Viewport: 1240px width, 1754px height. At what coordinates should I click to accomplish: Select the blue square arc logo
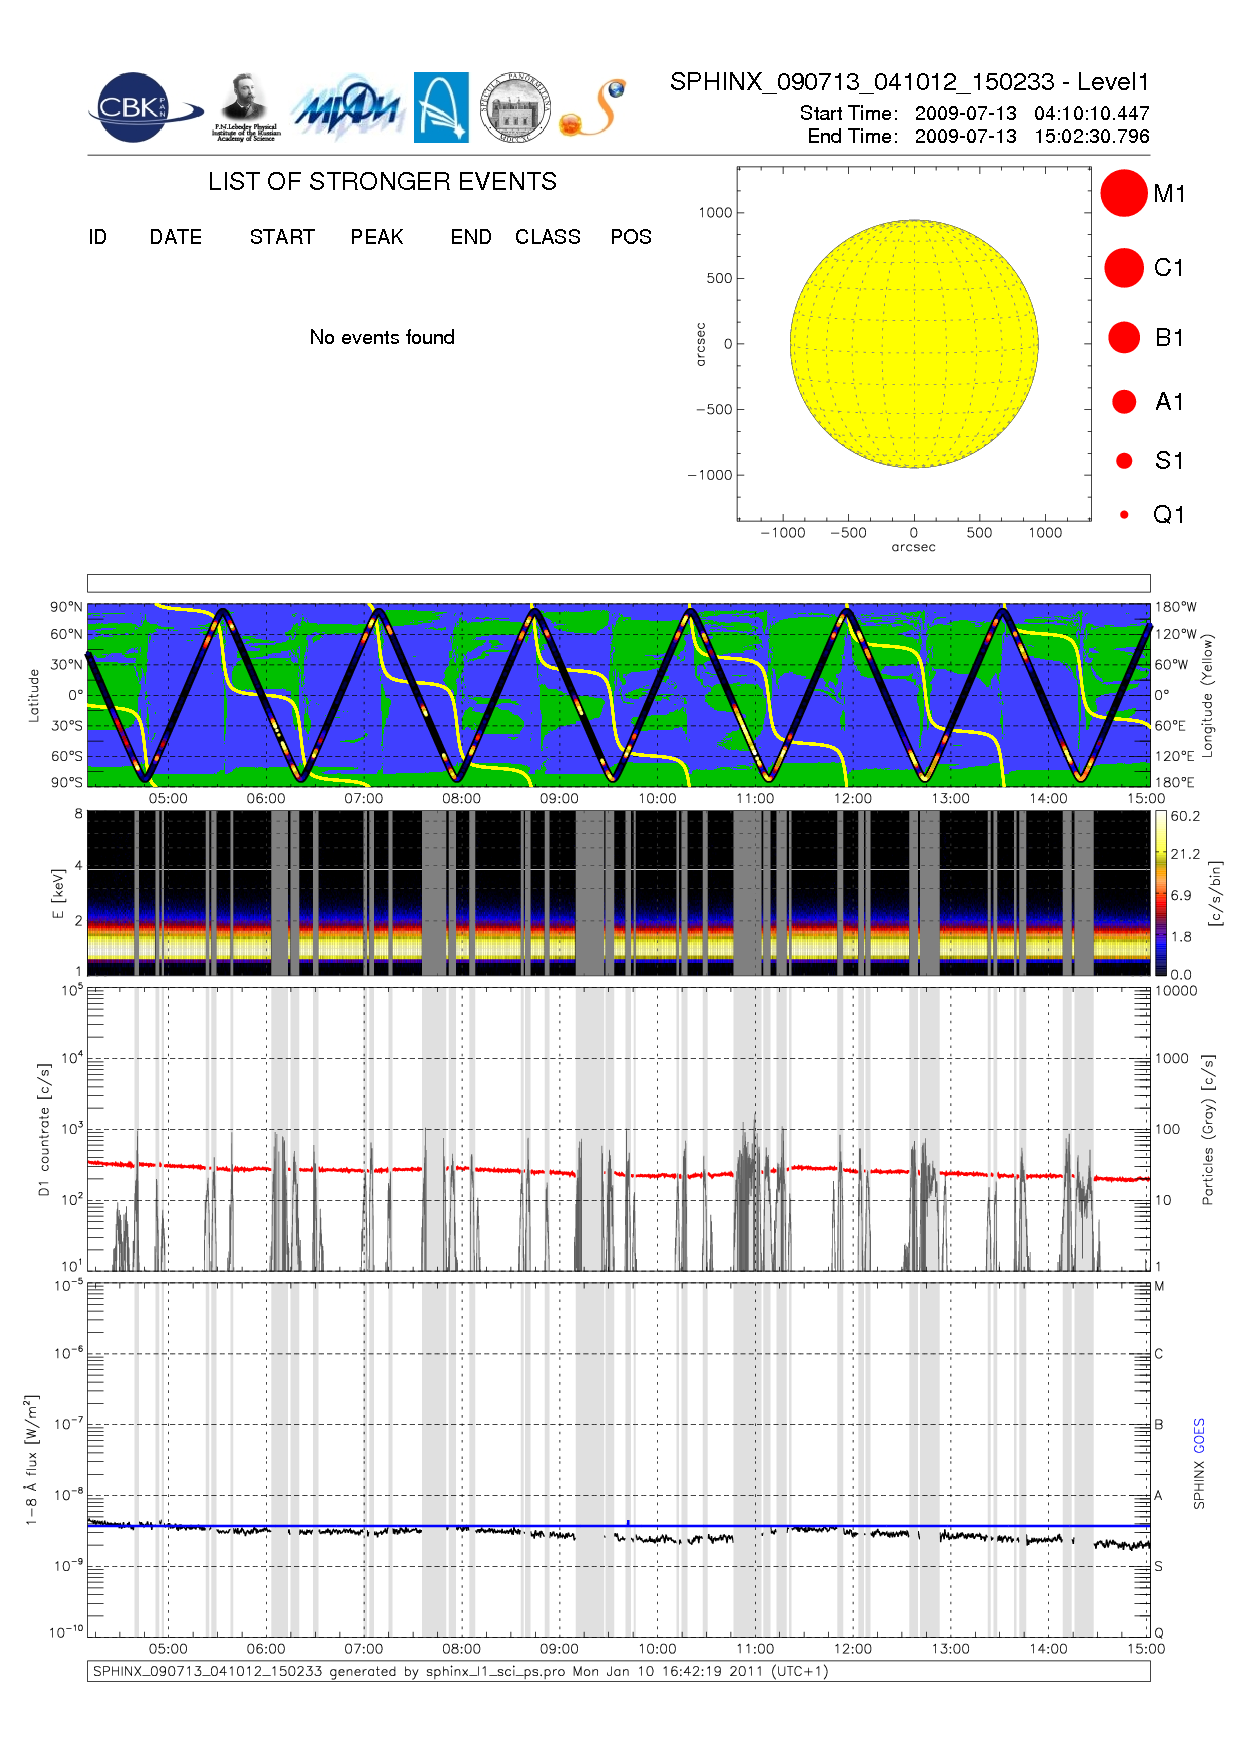tap(441, 107)
